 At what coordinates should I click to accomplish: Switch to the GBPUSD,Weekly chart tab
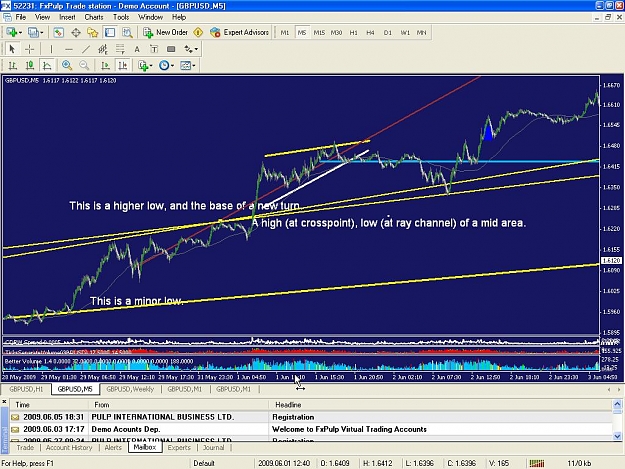(130, 389)
